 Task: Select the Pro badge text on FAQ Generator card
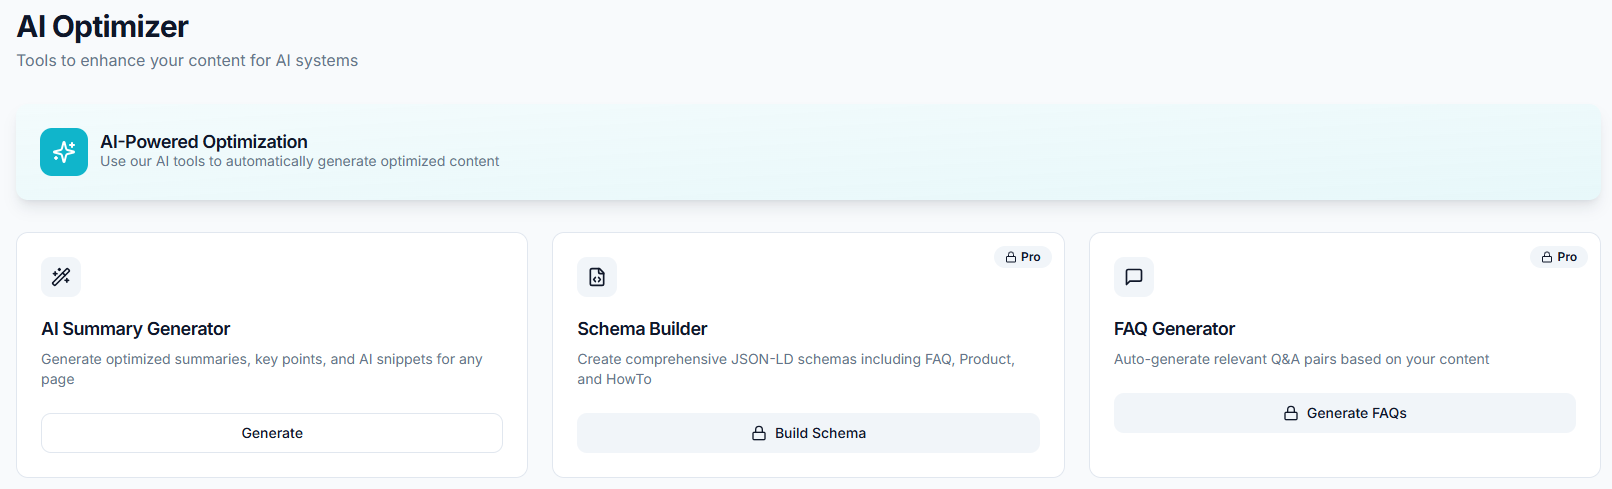(1567, 257)
